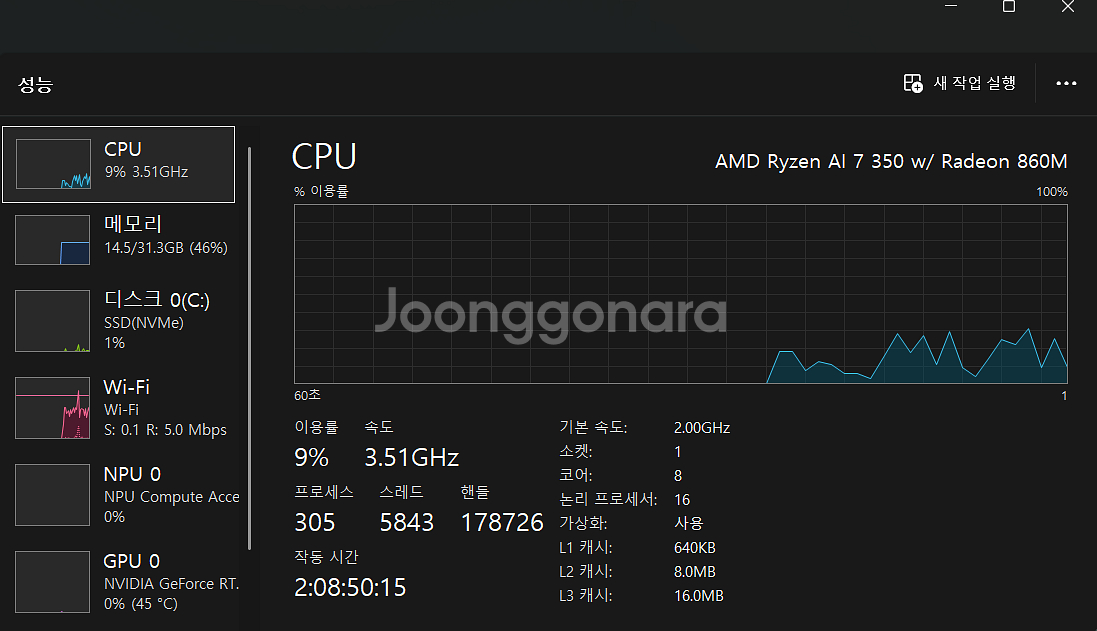Maximize the Task Manager window

point(1009,7)
